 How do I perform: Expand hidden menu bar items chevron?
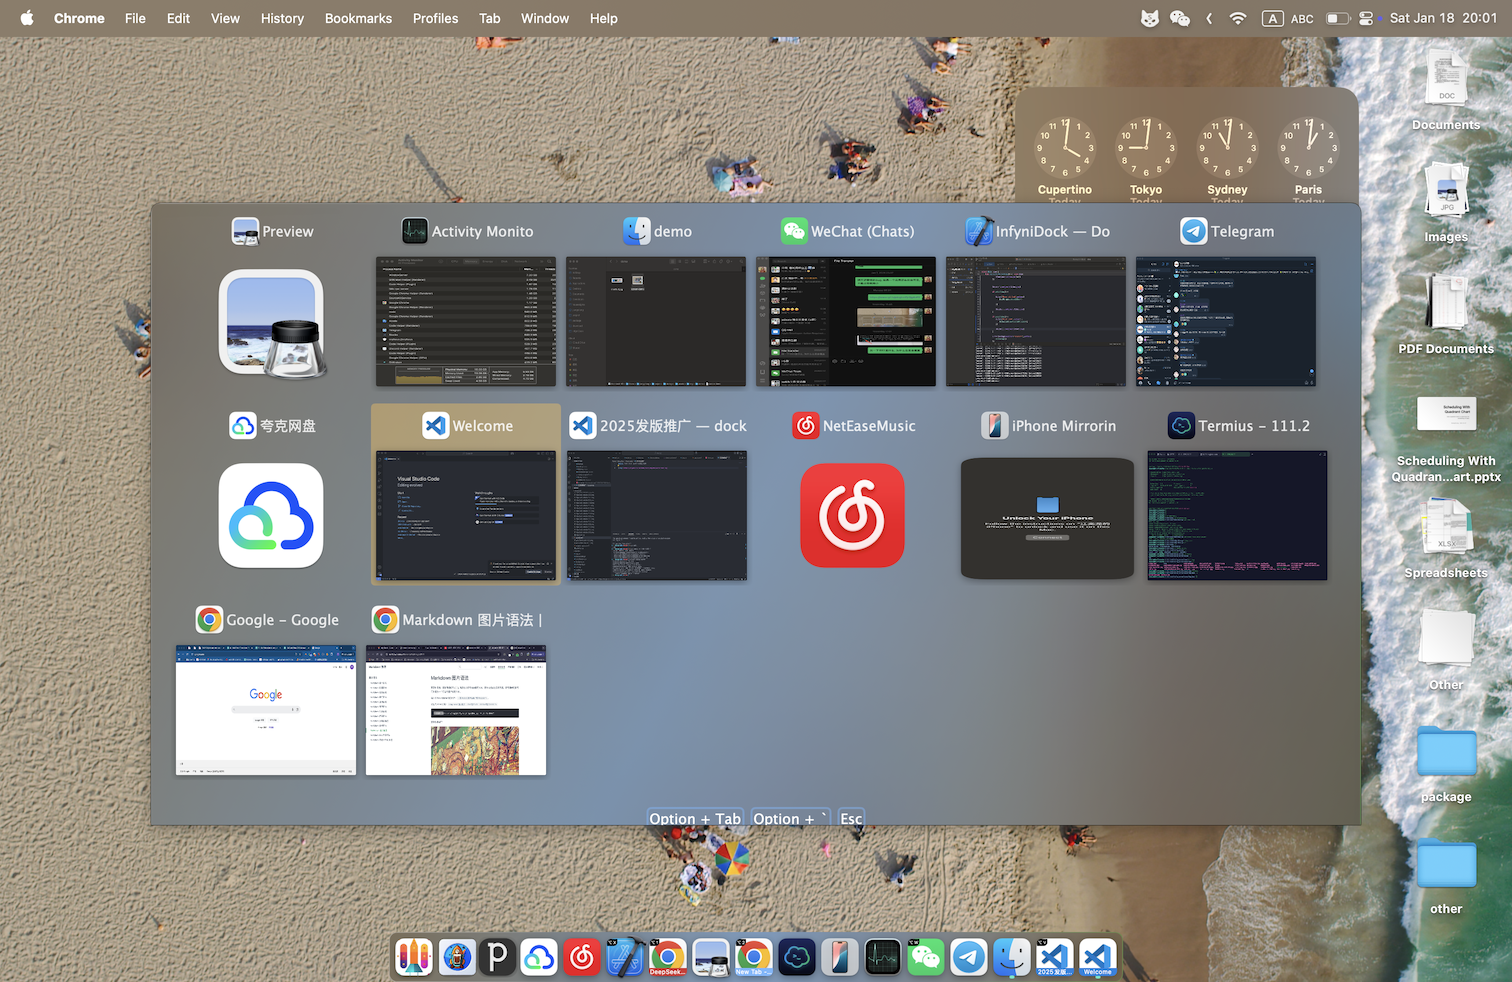1209,18
